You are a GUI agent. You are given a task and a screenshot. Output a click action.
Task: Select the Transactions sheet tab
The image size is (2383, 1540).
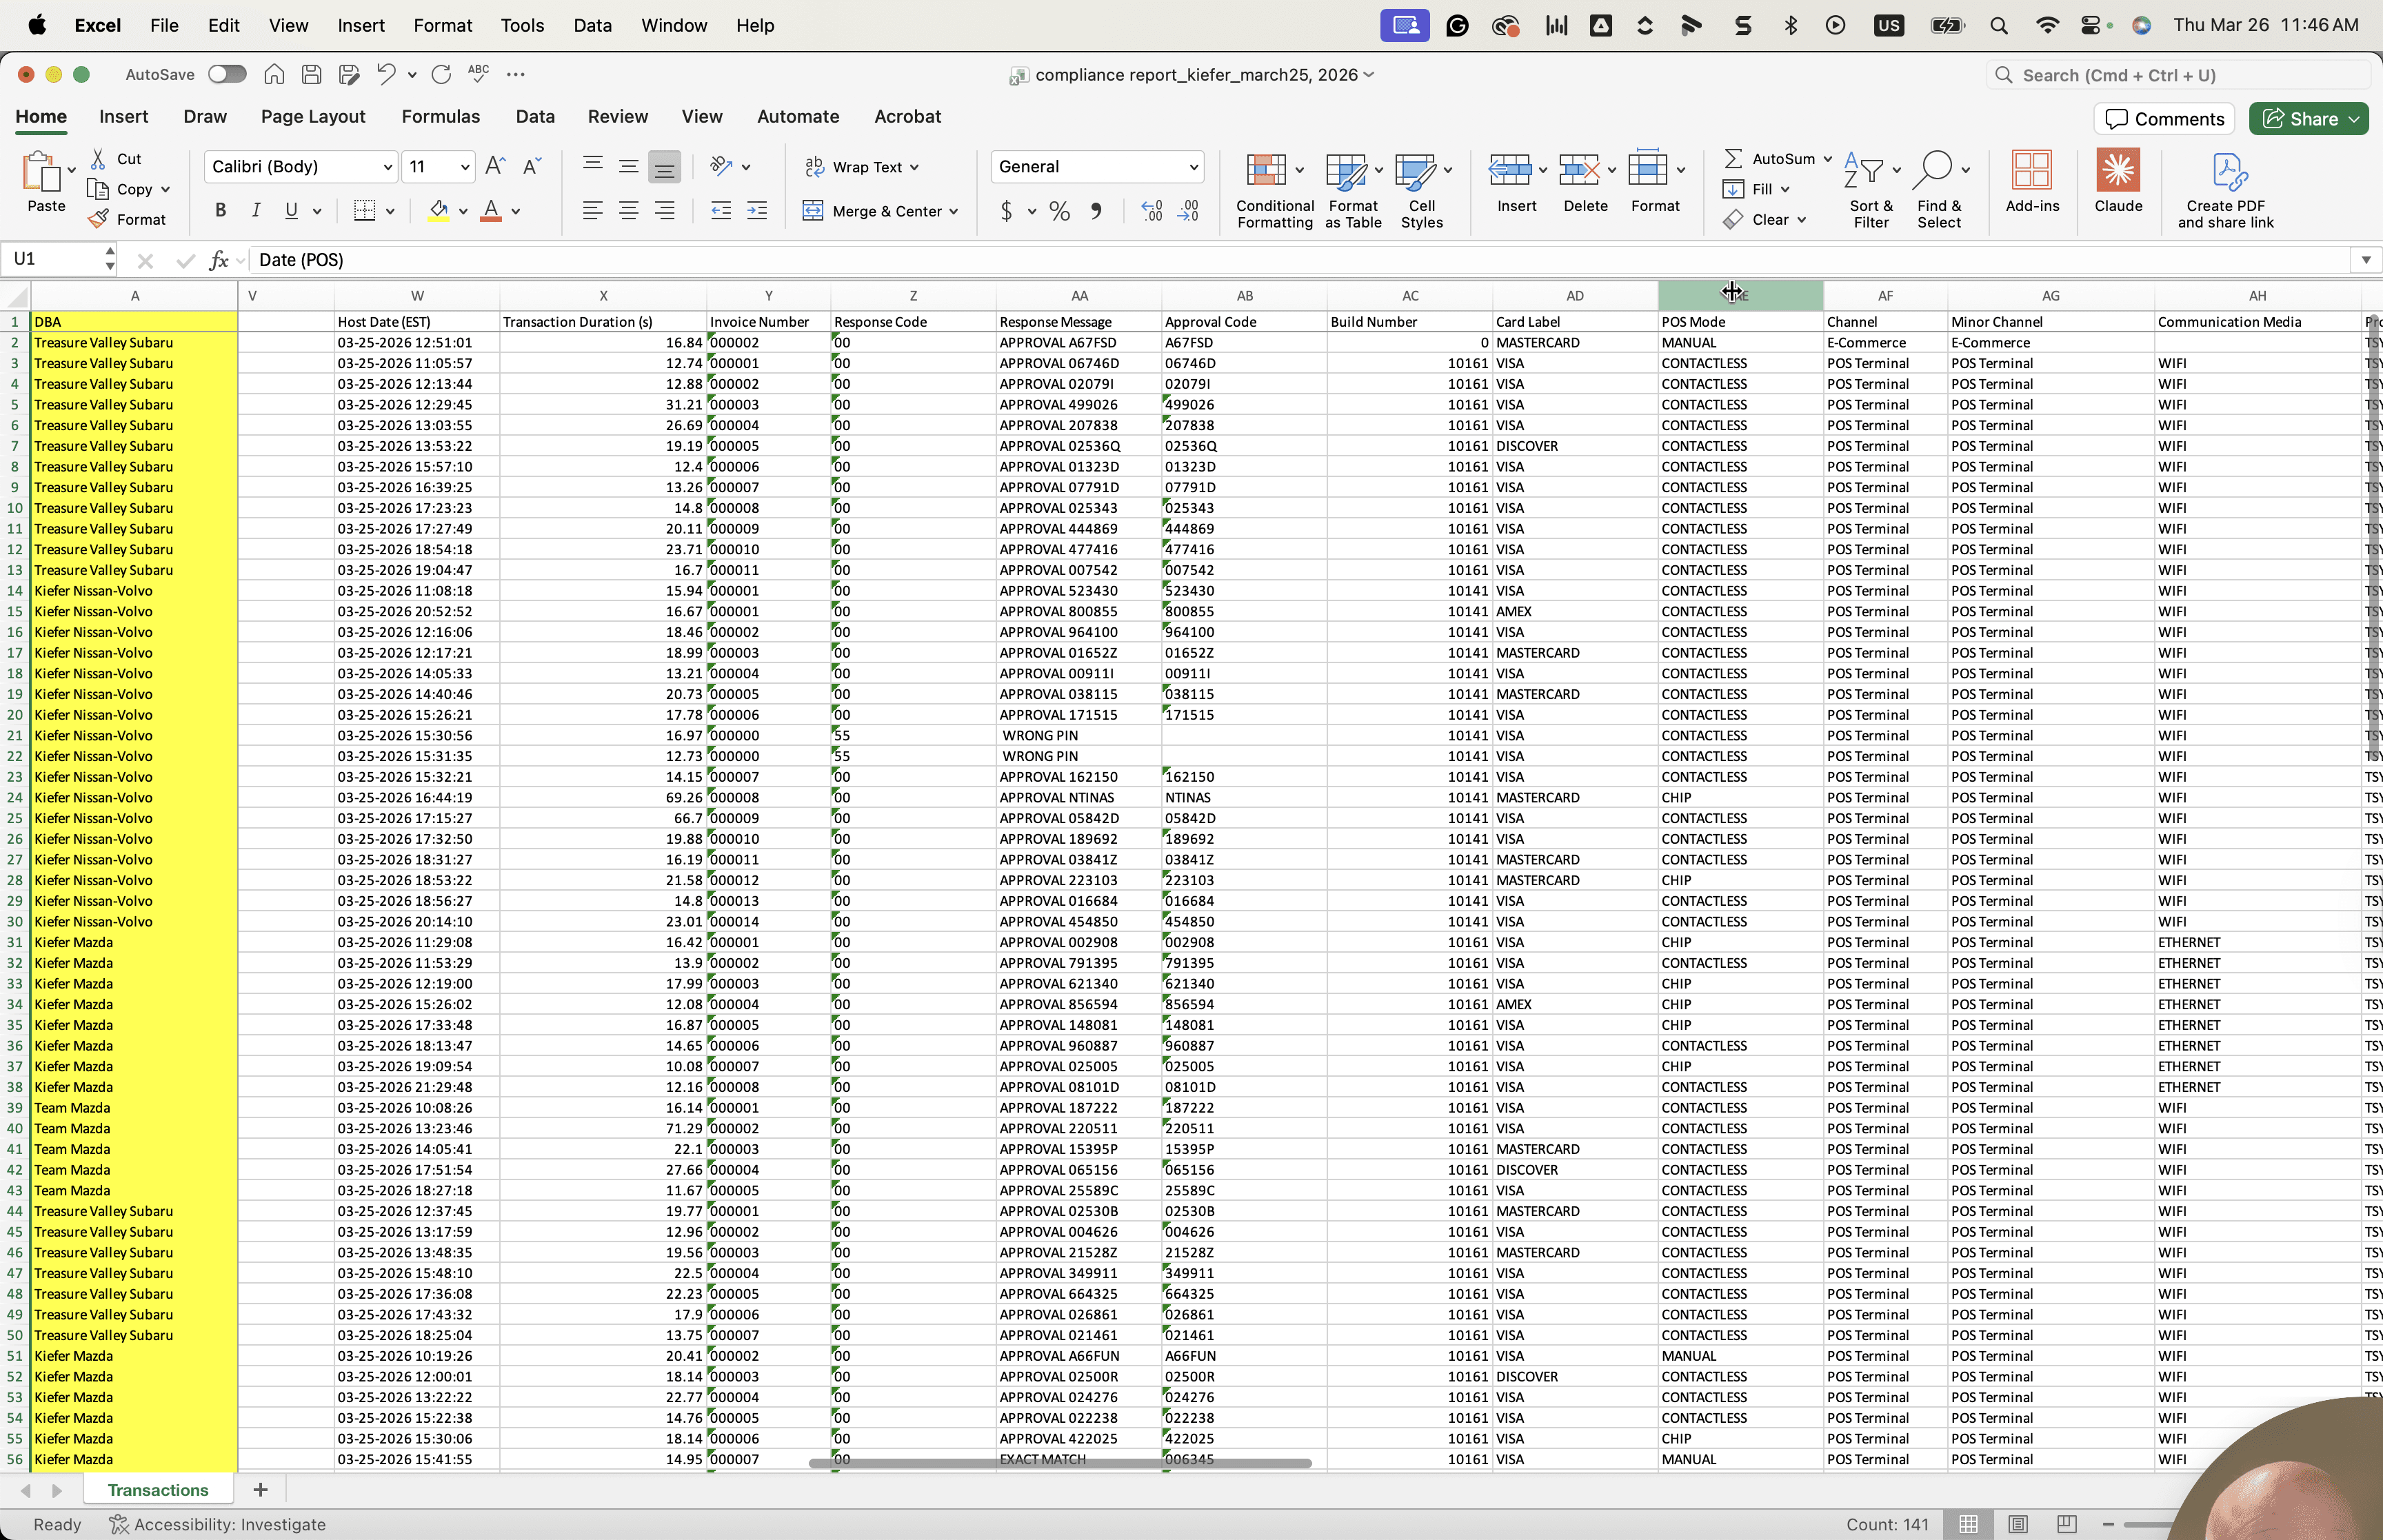pyautogui.click(x=158, y=1490)
